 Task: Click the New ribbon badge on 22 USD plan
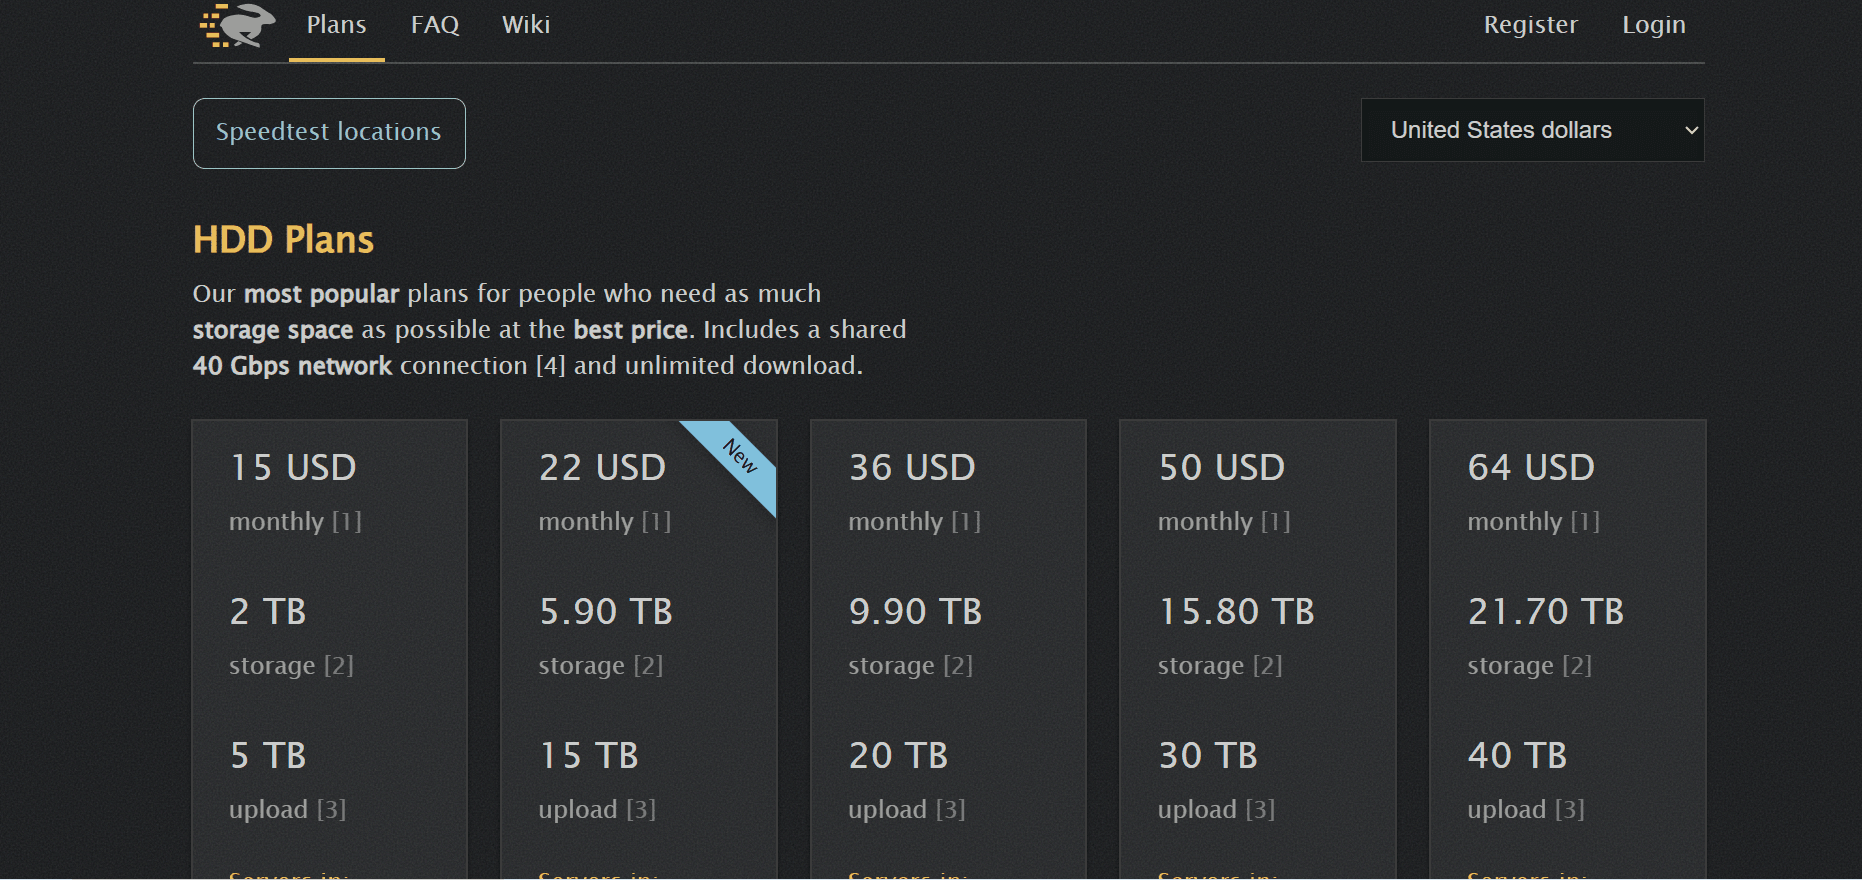click(739, 457)
